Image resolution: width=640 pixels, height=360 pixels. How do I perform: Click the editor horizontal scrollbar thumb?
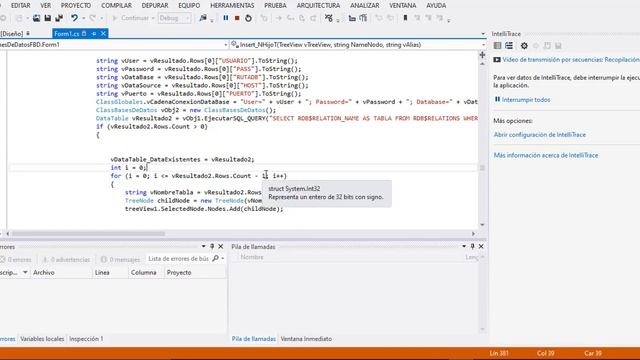coord(88,234)
